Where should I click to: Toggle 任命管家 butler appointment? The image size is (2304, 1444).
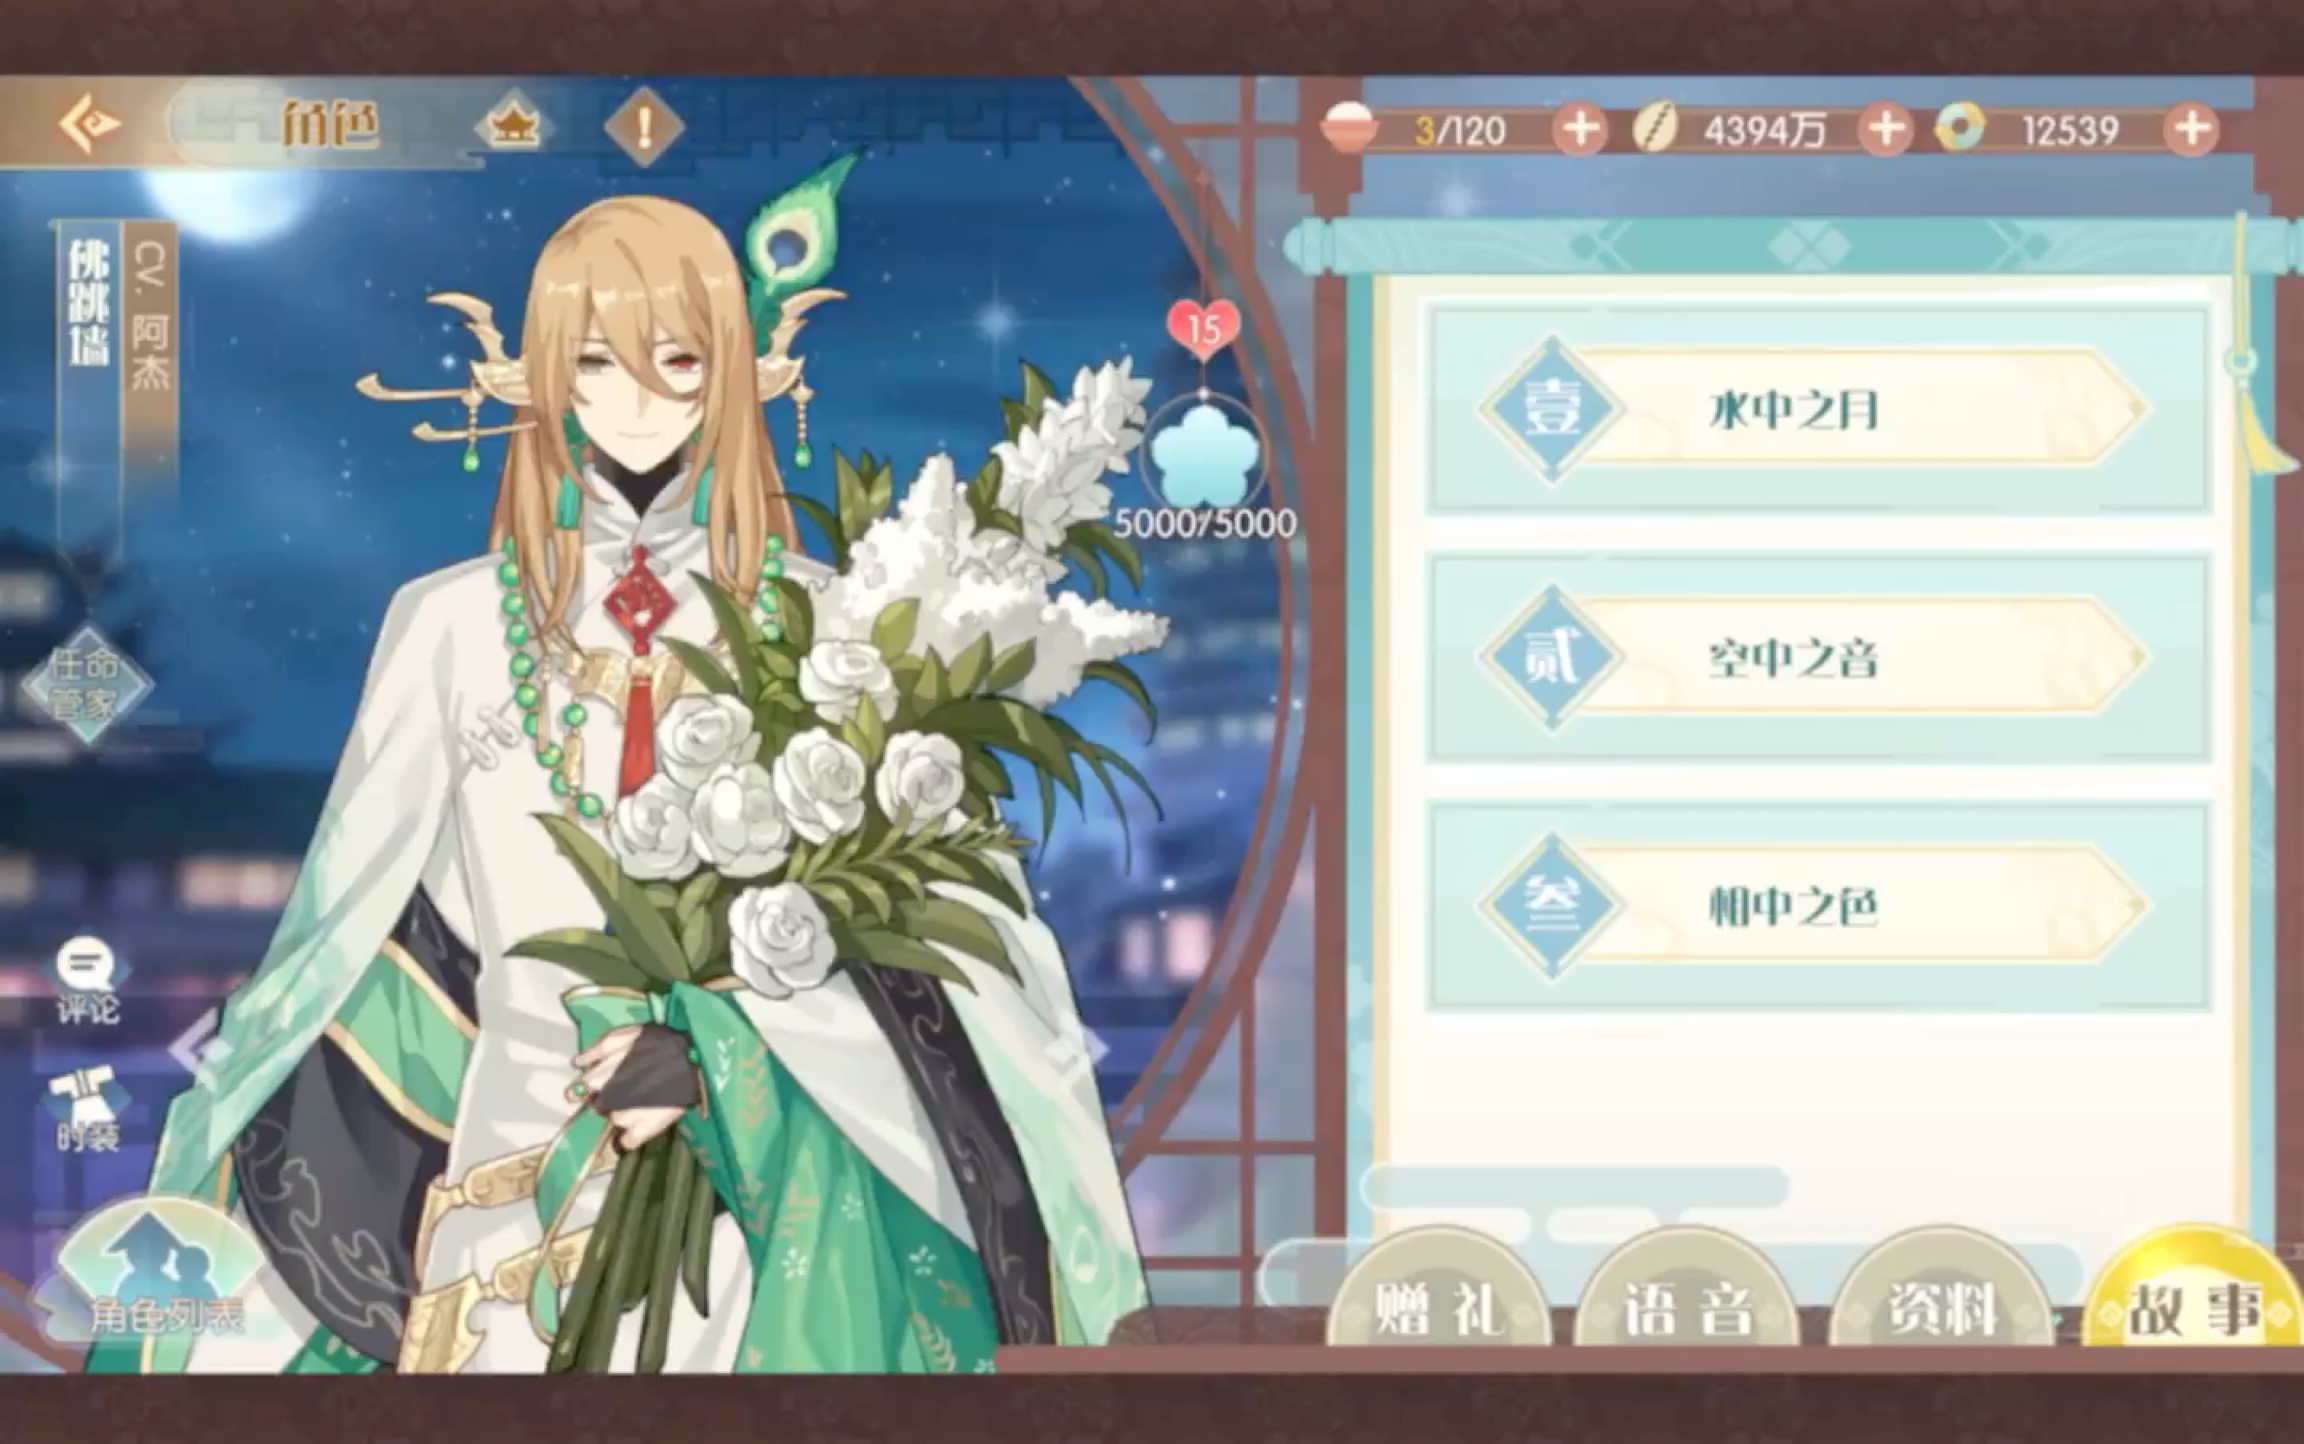tap(87, 685)
